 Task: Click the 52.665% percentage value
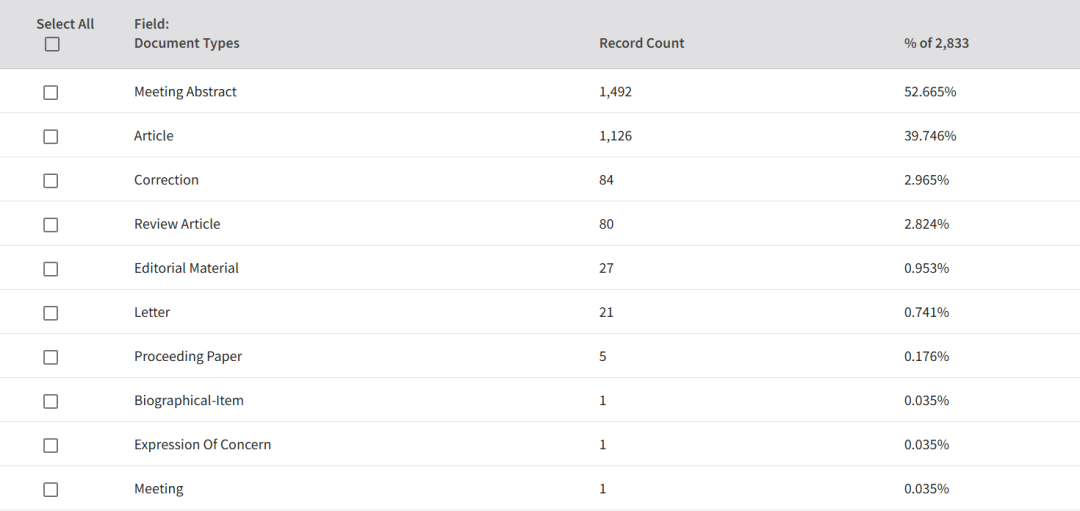[x=930, y=92]
